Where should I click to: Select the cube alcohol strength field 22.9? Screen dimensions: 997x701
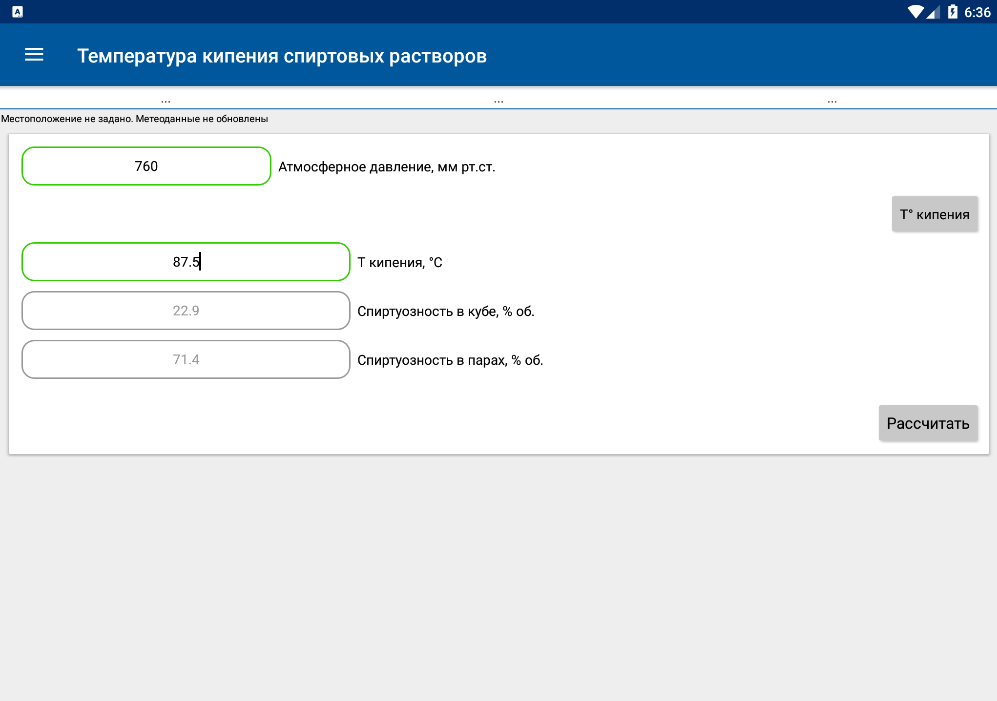tap(186, 310)
